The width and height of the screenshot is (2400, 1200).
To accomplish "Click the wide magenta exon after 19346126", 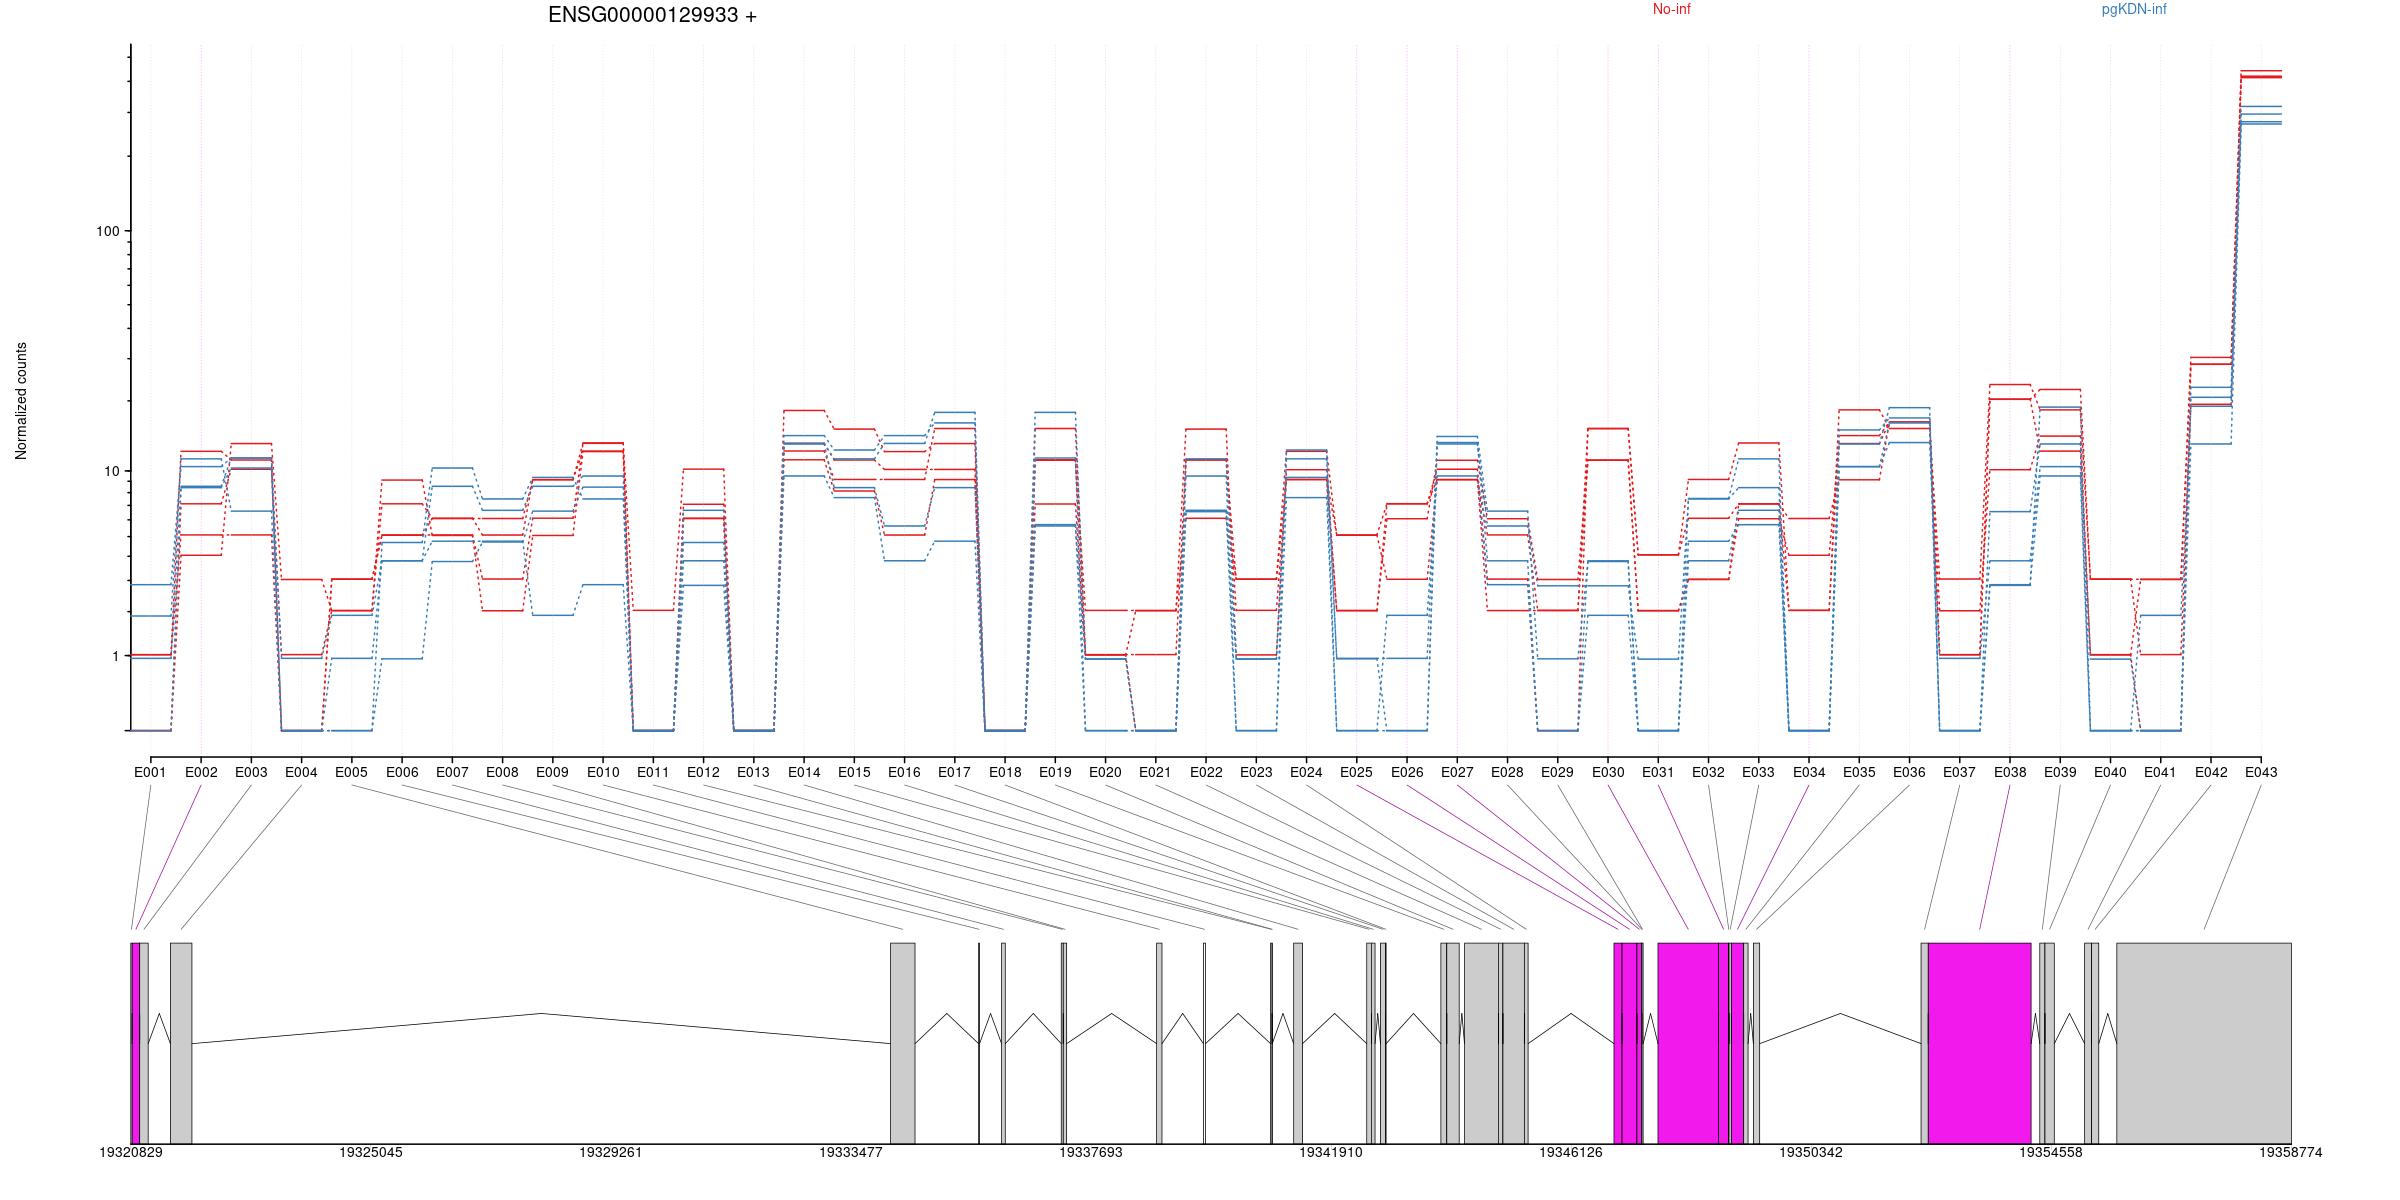I will [1687, 1042].
